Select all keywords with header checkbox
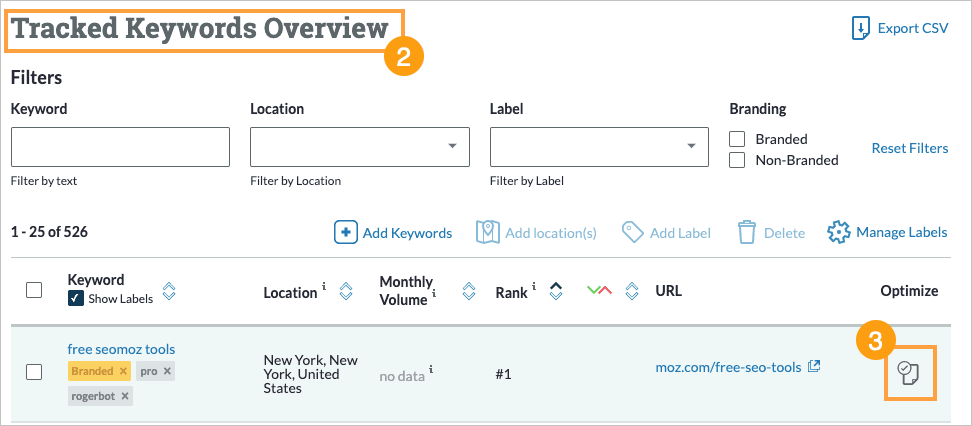The height and width of the screenshot is (426, 972). pyautogui.click(x=34, y=290)
